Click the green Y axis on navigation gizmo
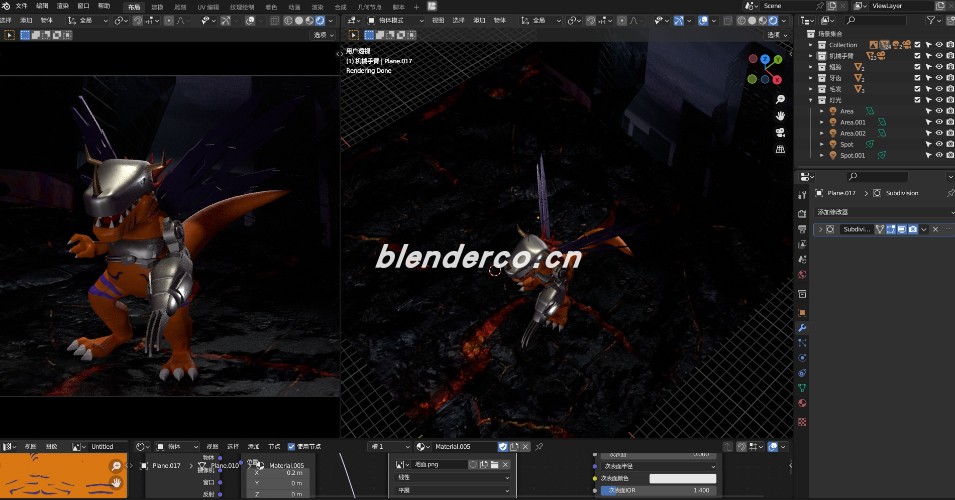955x500 pixels. 778,60
